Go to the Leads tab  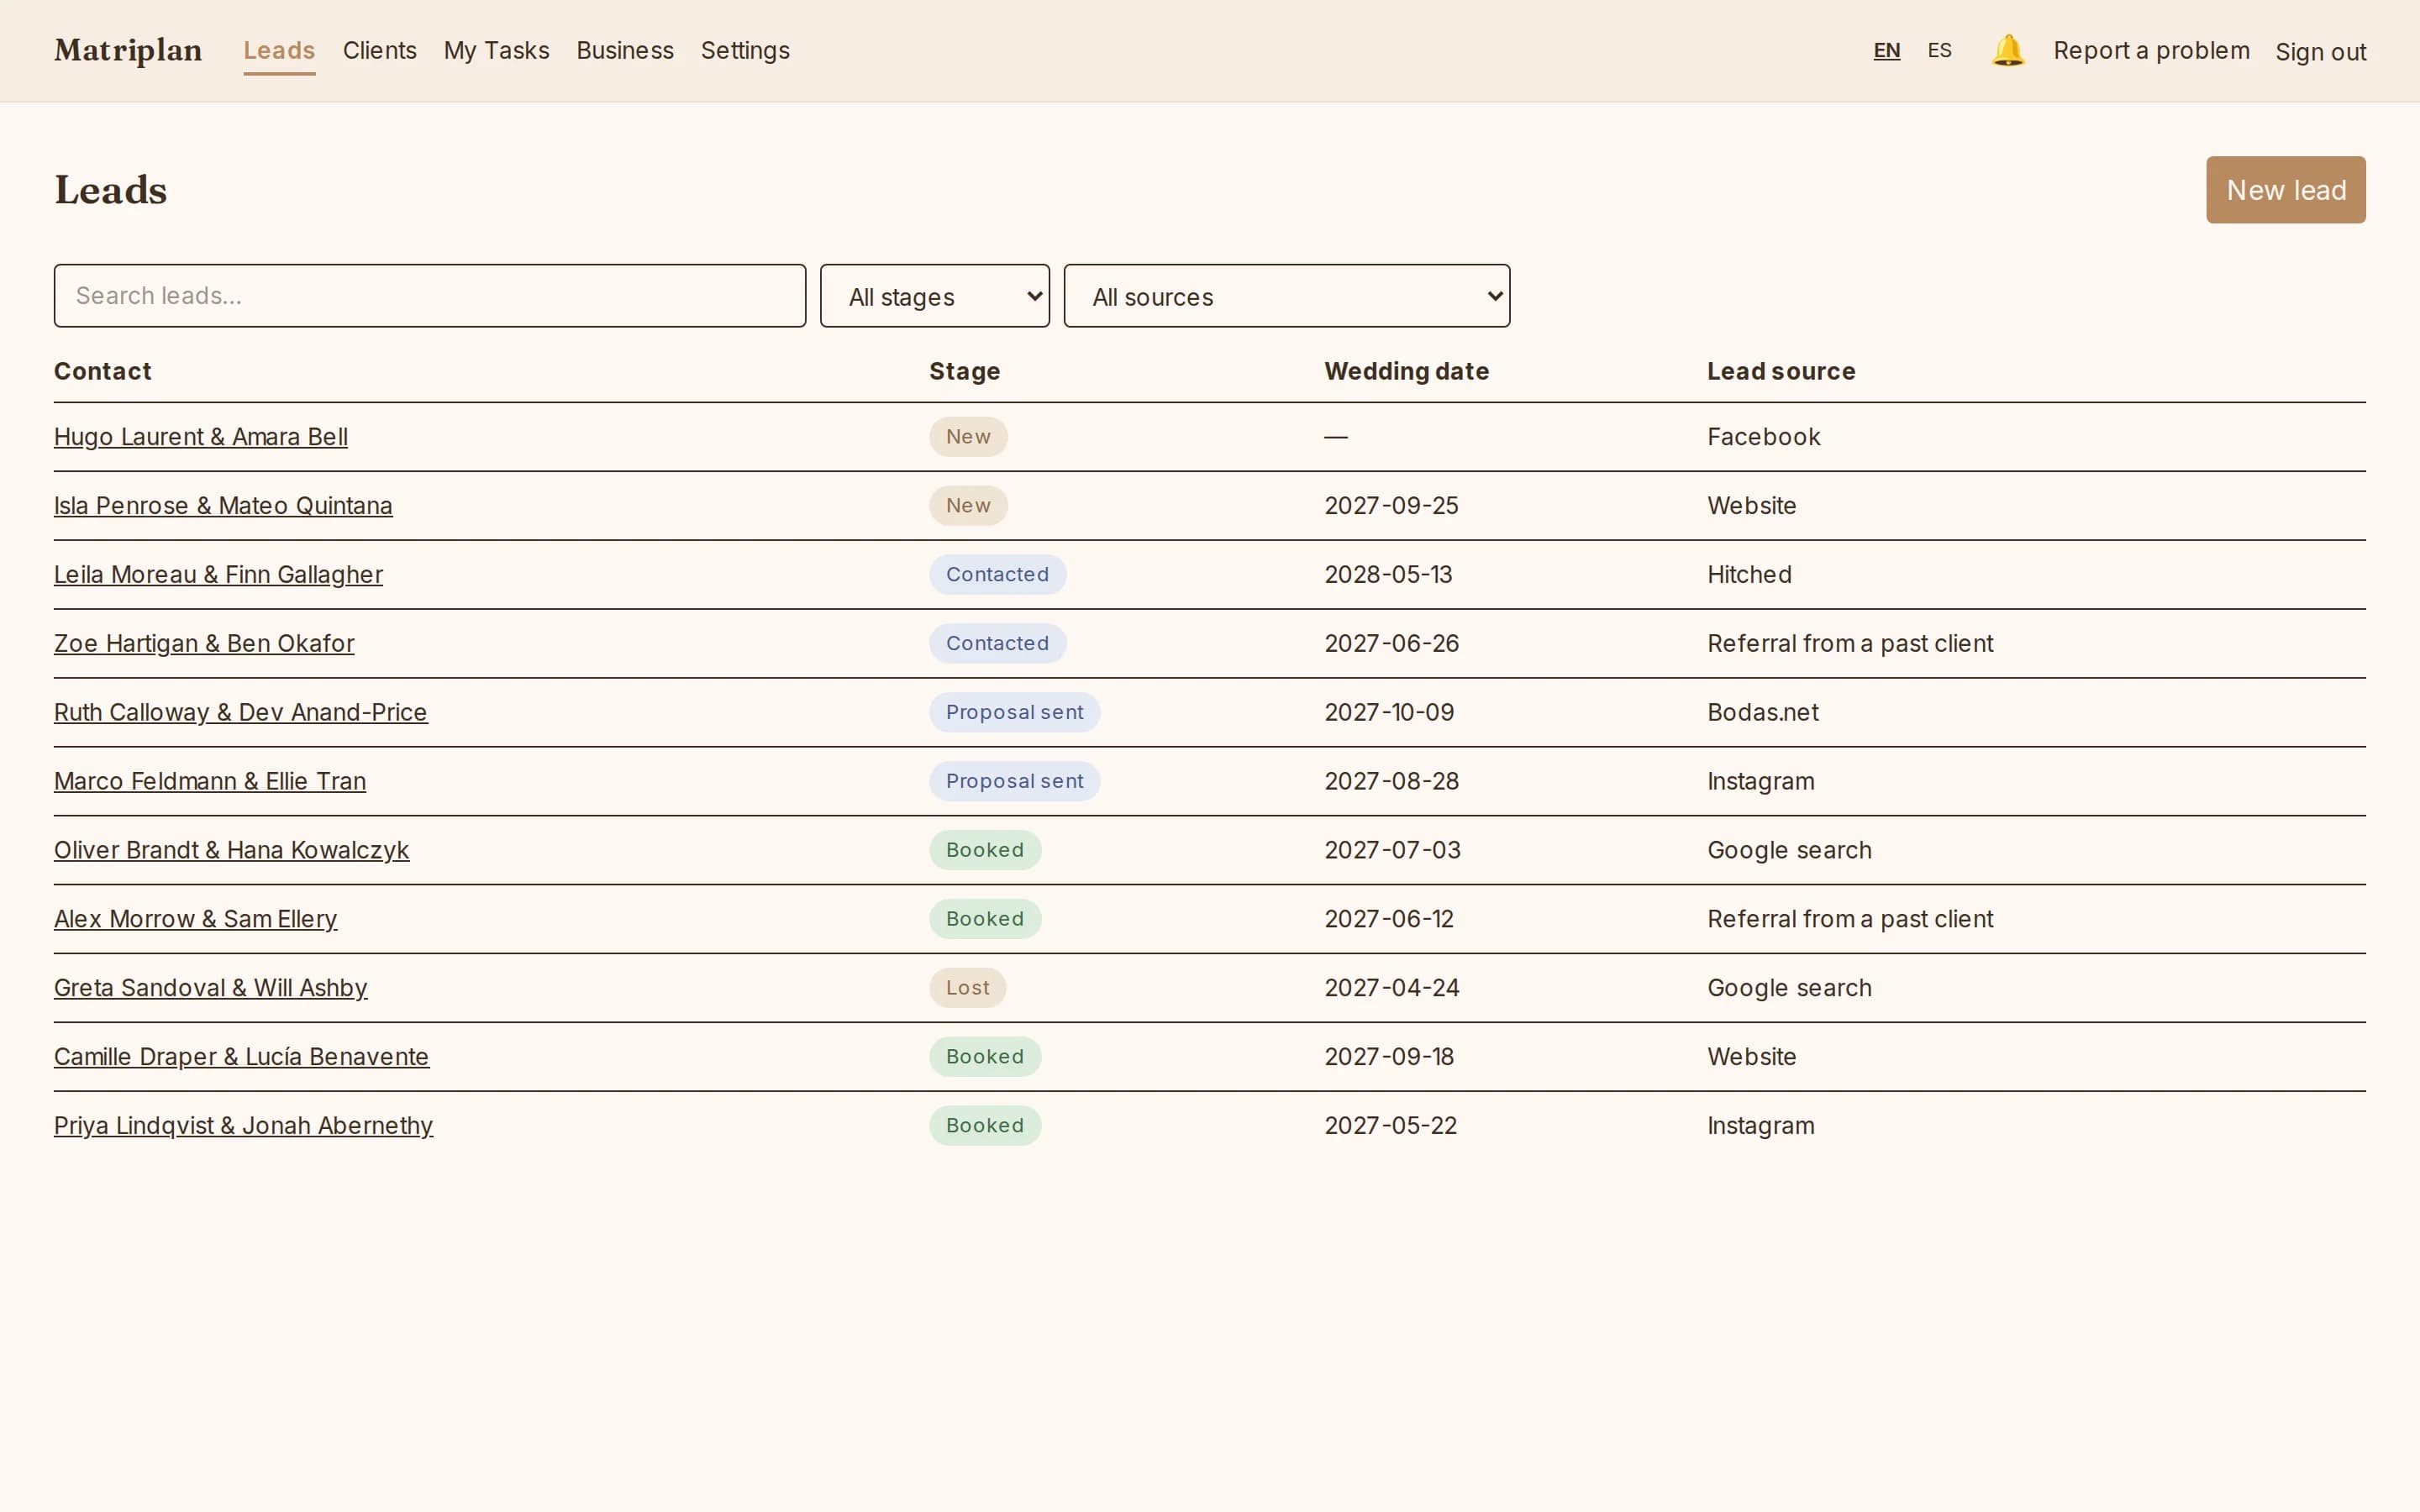pyautogui.click(x=279, y=50)
